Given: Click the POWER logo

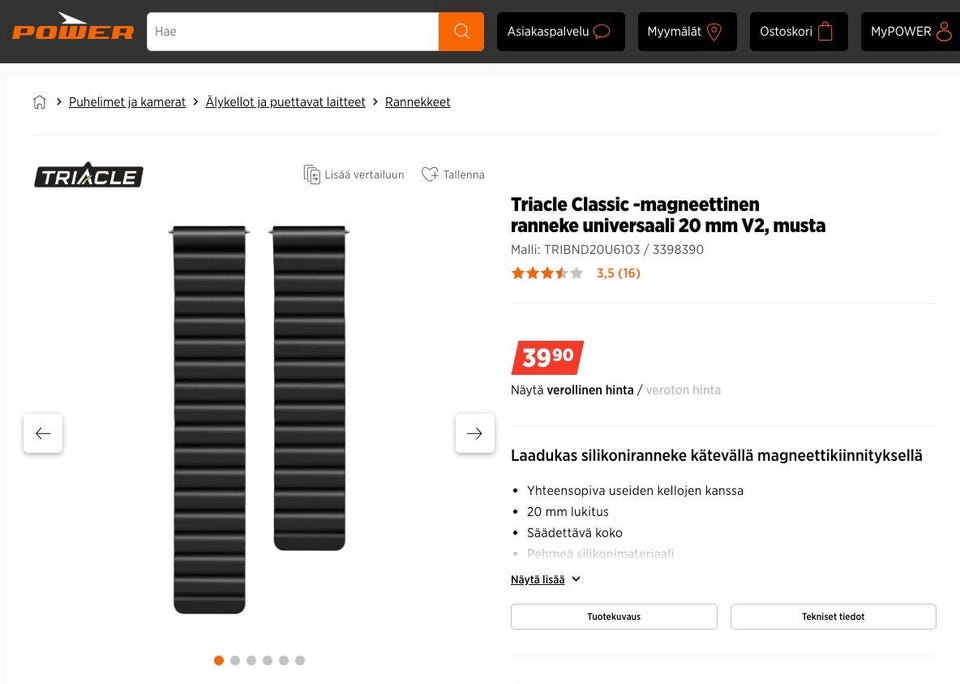Looking at the screenshot, I should [73, 29].
